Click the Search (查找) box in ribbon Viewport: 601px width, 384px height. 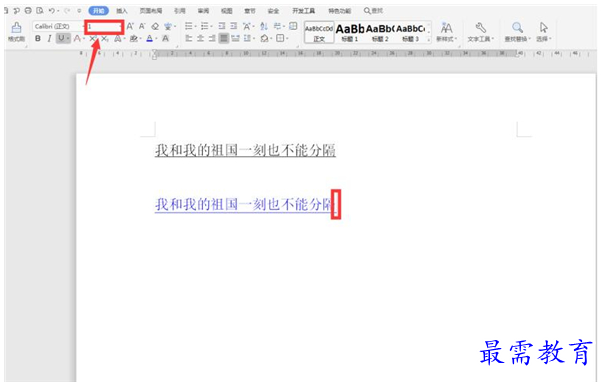(x=374, y=11)
